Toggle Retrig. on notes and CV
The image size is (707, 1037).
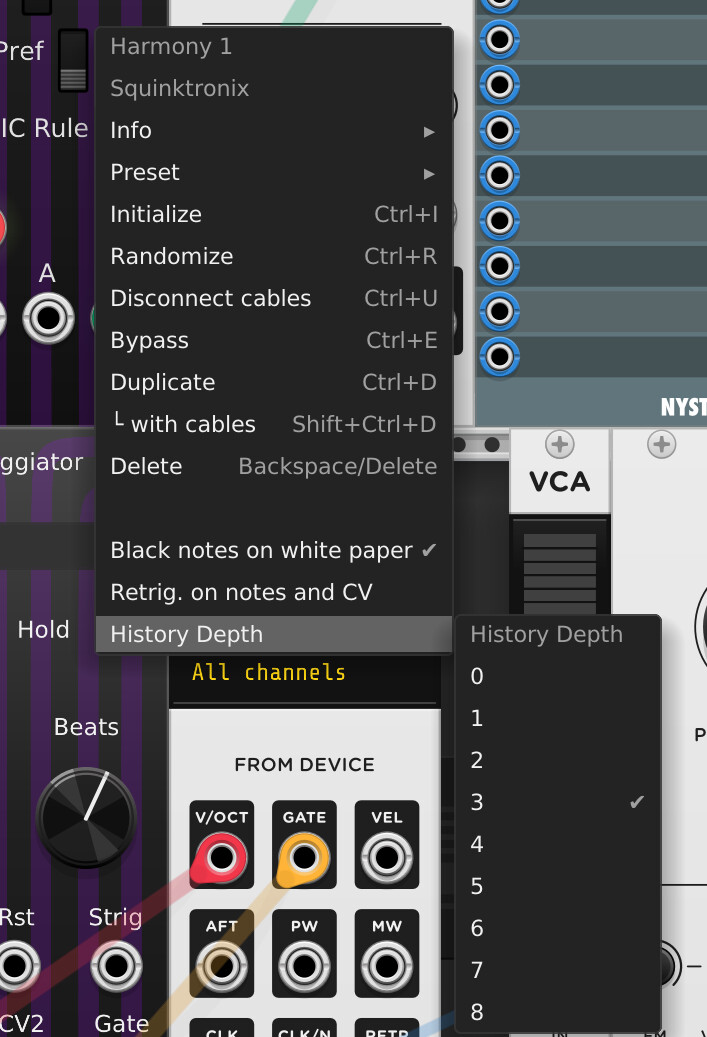click(x=274, y=592)
